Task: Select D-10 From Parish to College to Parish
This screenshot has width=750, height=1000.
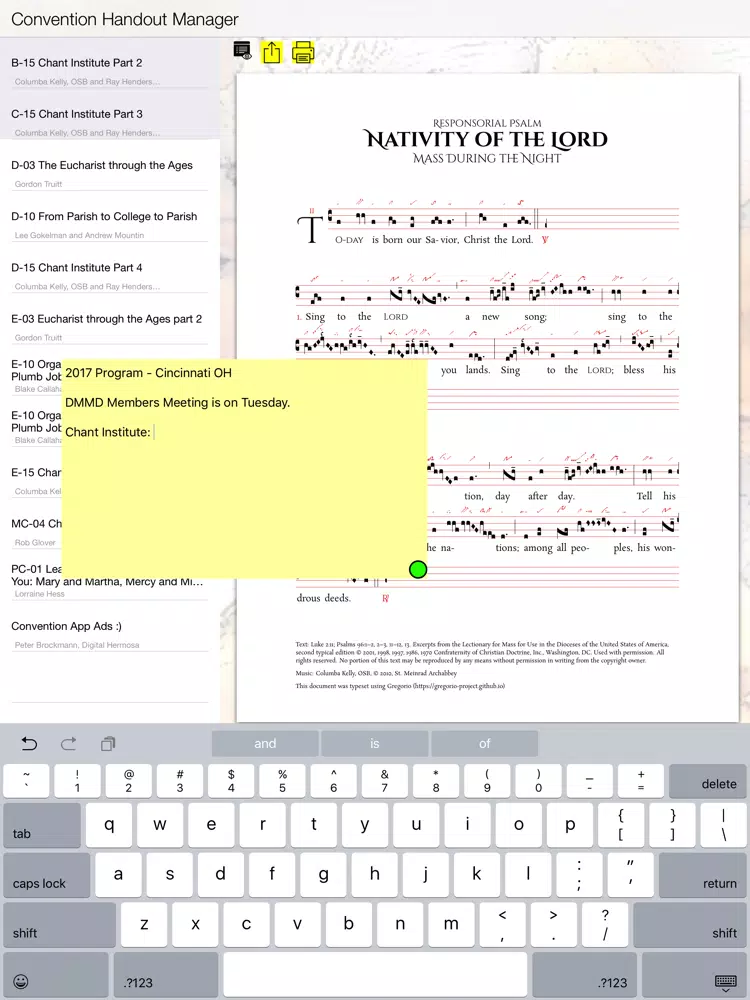Action: pos(110,224)
